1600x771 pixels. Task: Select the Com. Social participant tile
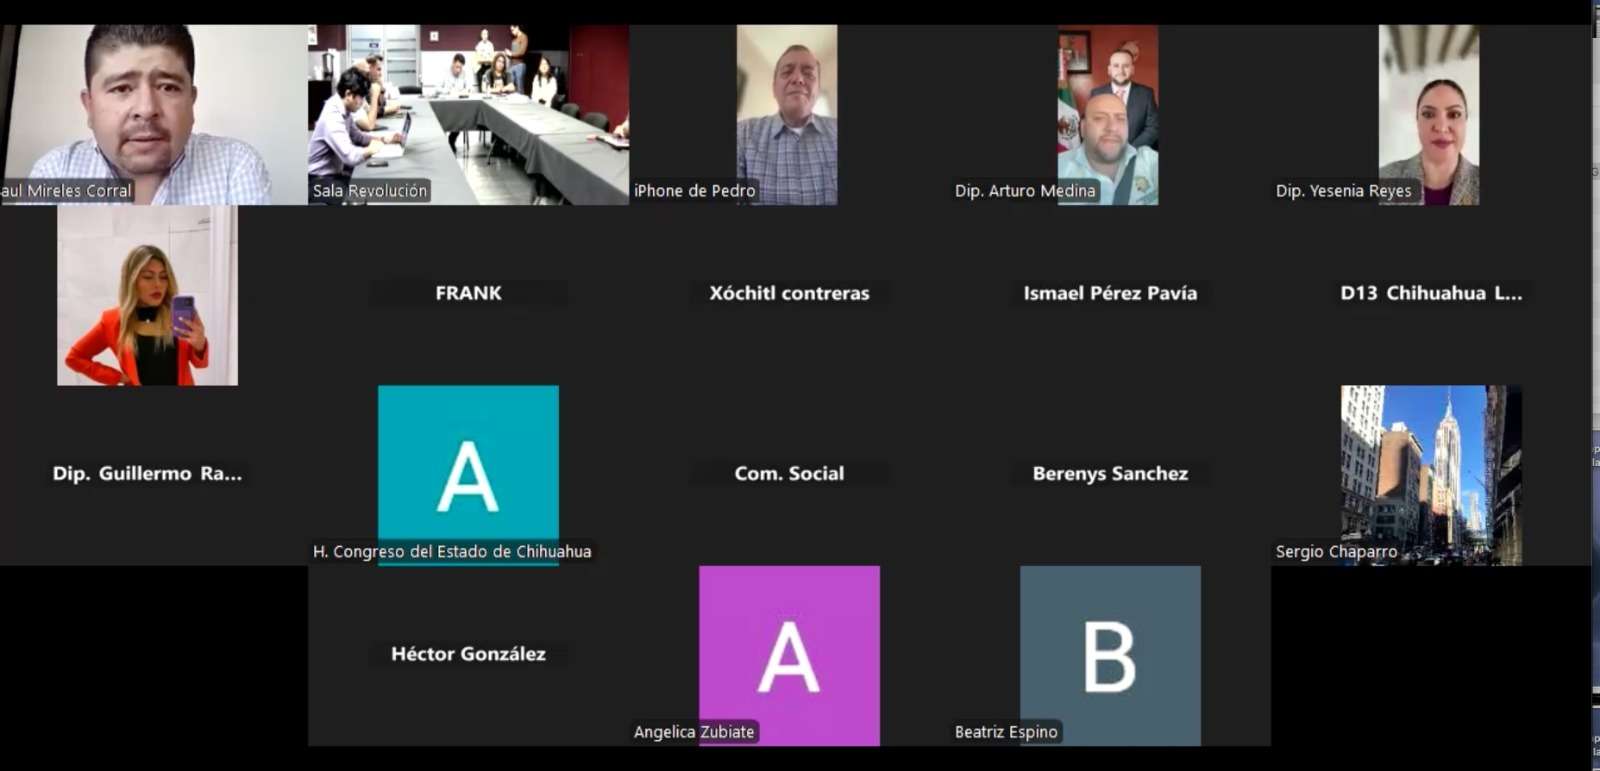pos(789,474)
